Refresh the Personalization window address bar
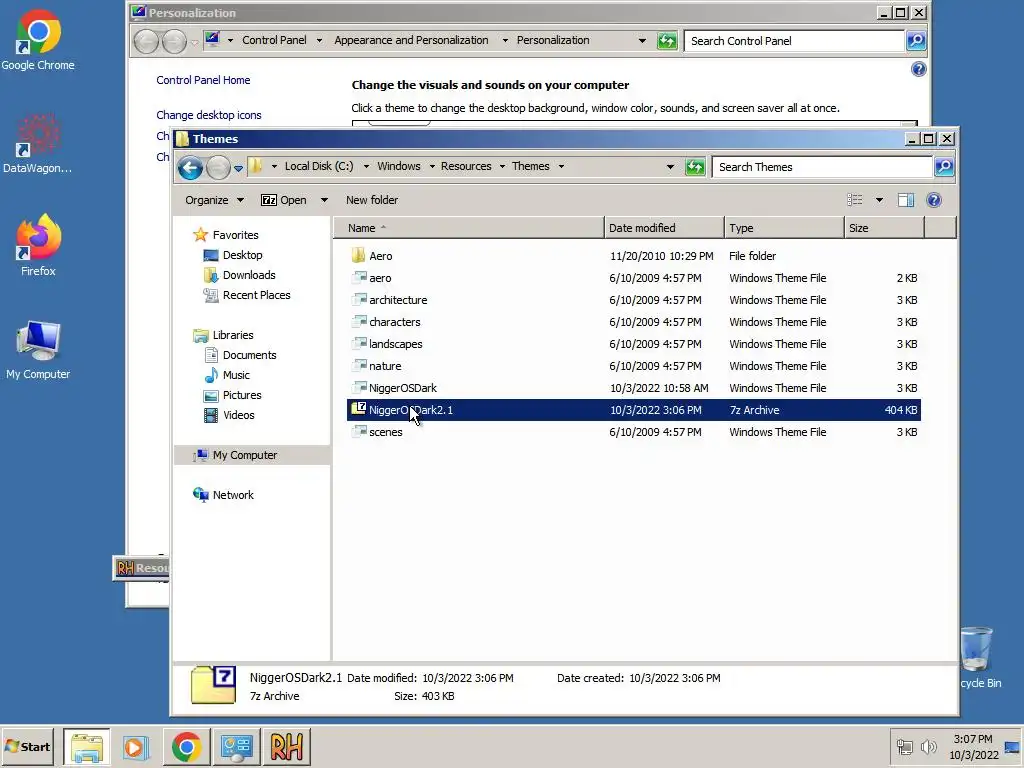 [667, 41]
